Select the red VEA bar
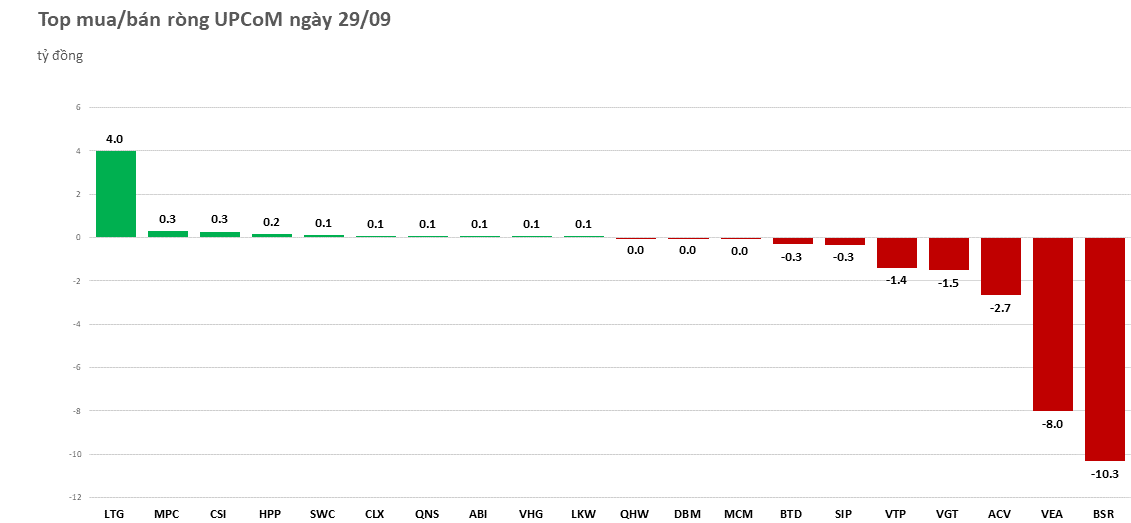The width and height of the screenshot is (1131, 523). 1052,324
